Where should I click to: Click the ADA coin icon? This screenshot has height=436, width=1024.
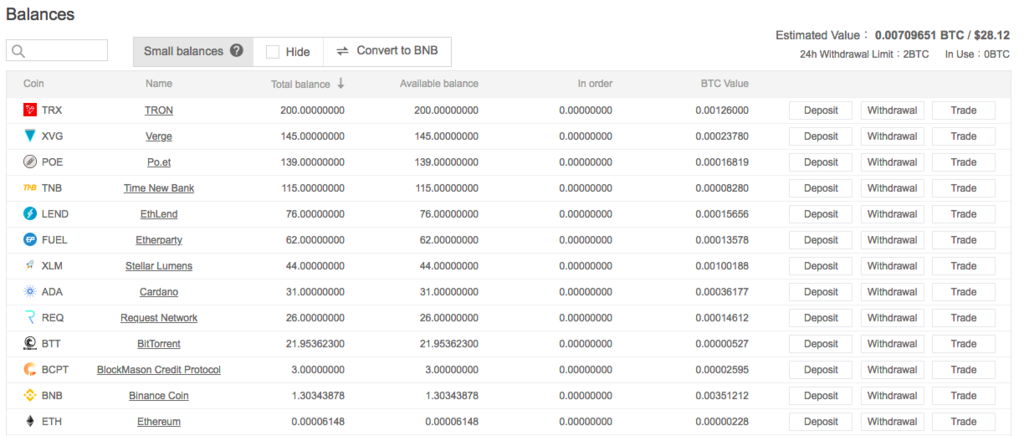30,292
